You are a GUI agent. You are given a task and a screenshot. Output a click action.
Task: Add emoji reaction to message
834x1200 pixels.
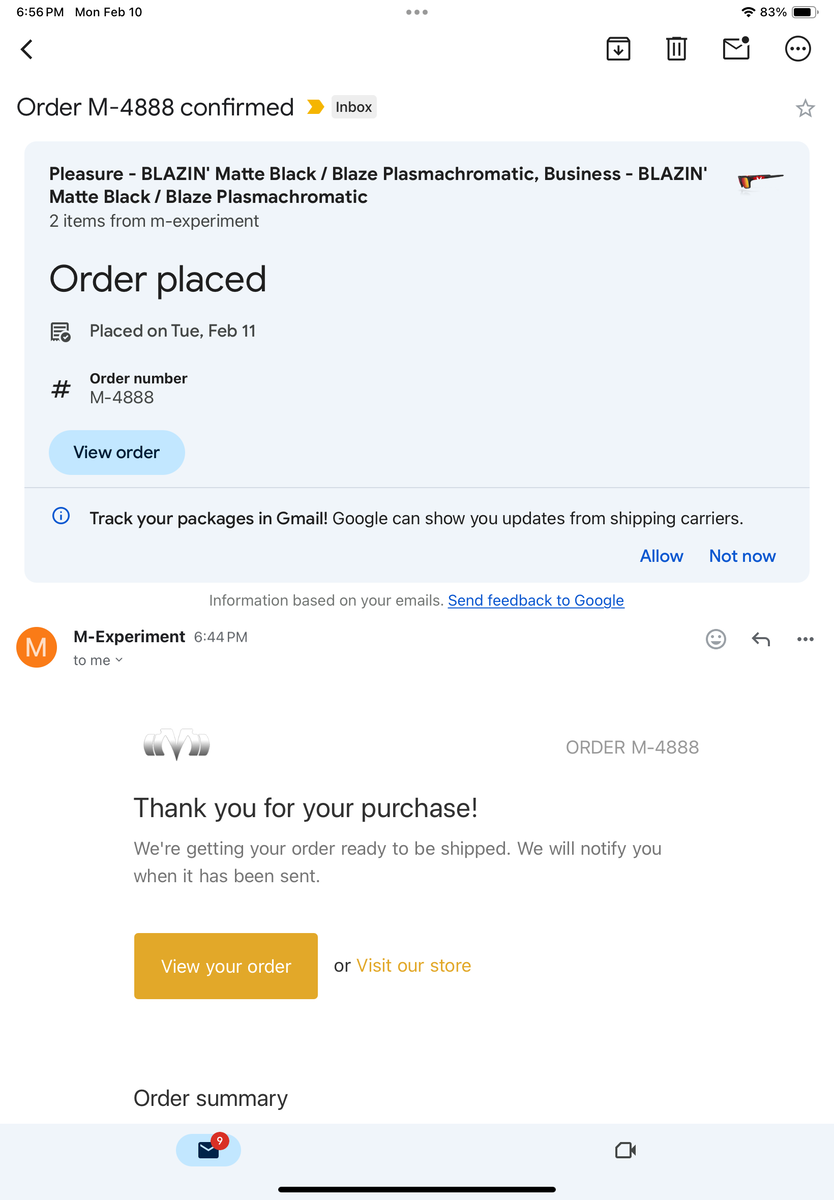pyautogui.click(x=716, y=639)
